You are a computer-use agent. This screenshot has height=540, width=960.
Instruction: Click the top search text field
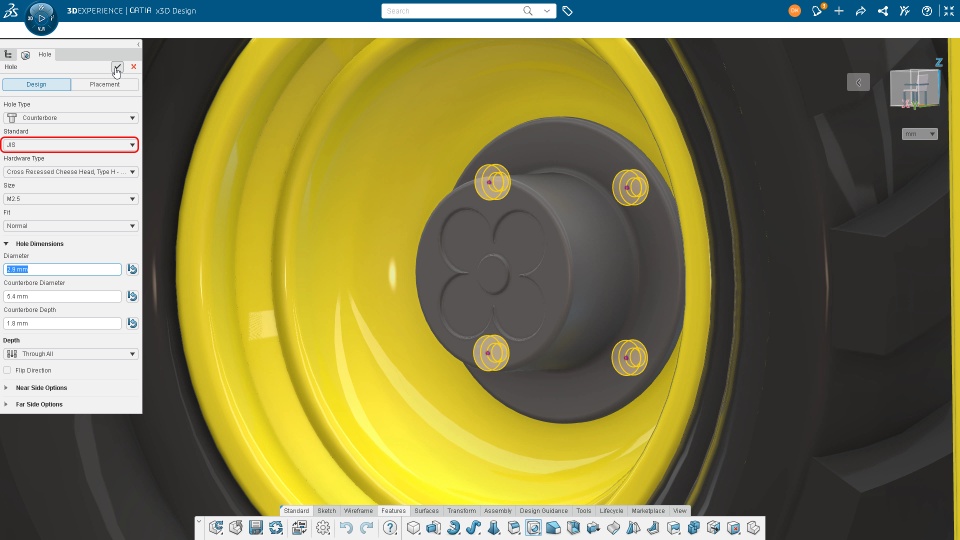click(452, 11)
